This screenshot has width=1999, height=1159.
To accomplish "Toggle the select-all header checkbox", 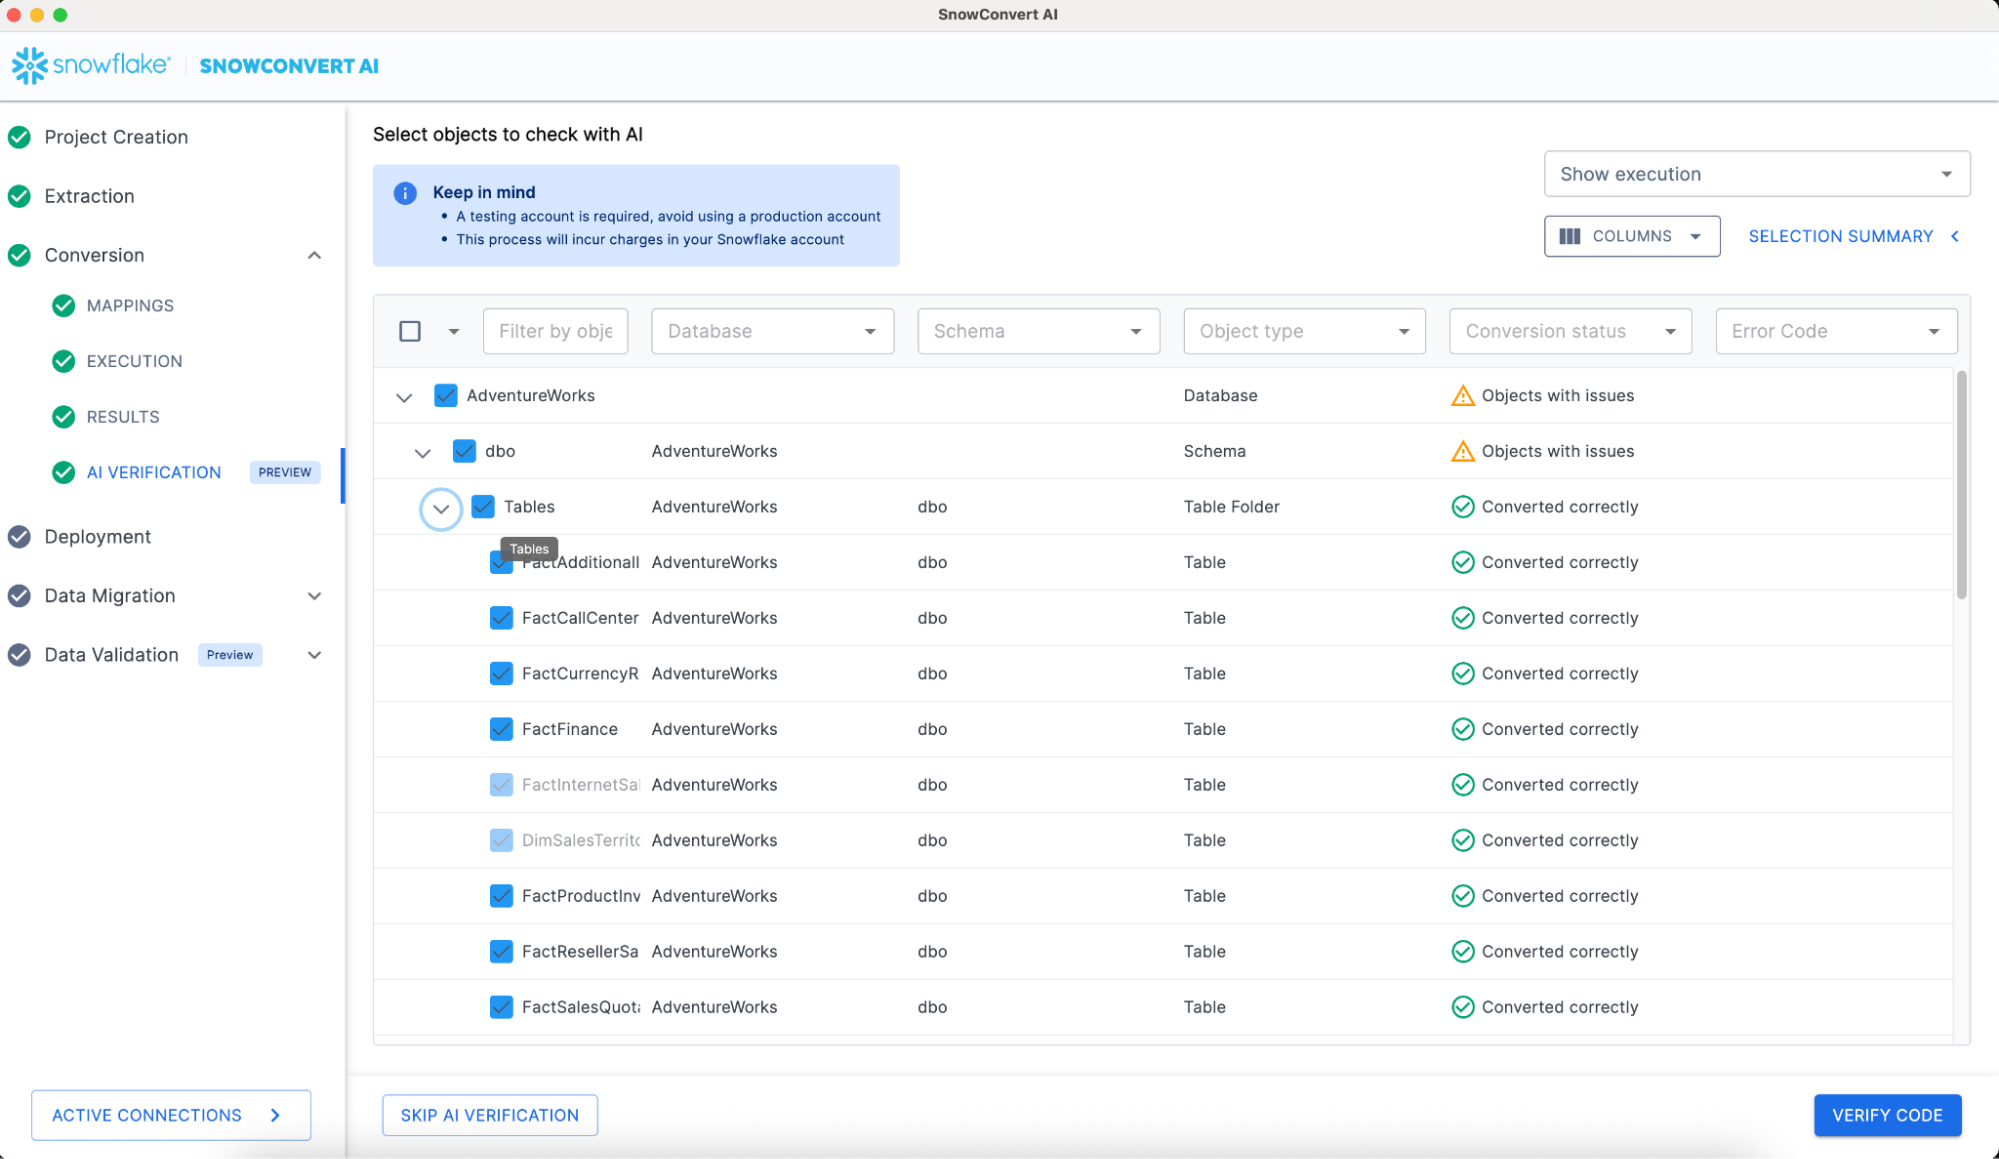I will point(410,331).
